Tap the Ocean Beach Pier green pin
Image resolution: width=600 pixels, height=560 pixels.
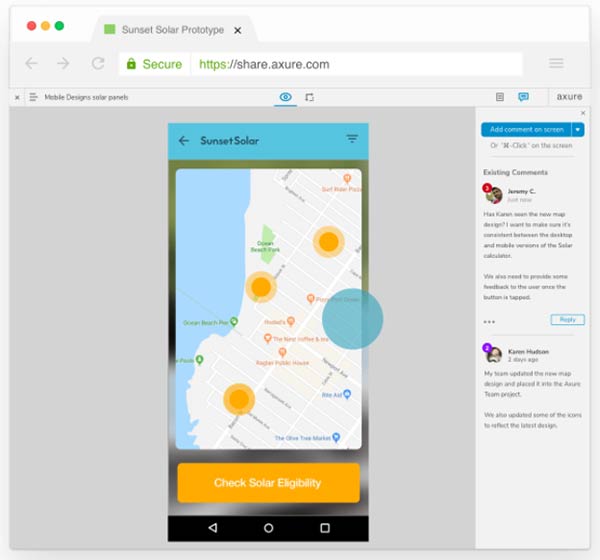pos(234,322)
